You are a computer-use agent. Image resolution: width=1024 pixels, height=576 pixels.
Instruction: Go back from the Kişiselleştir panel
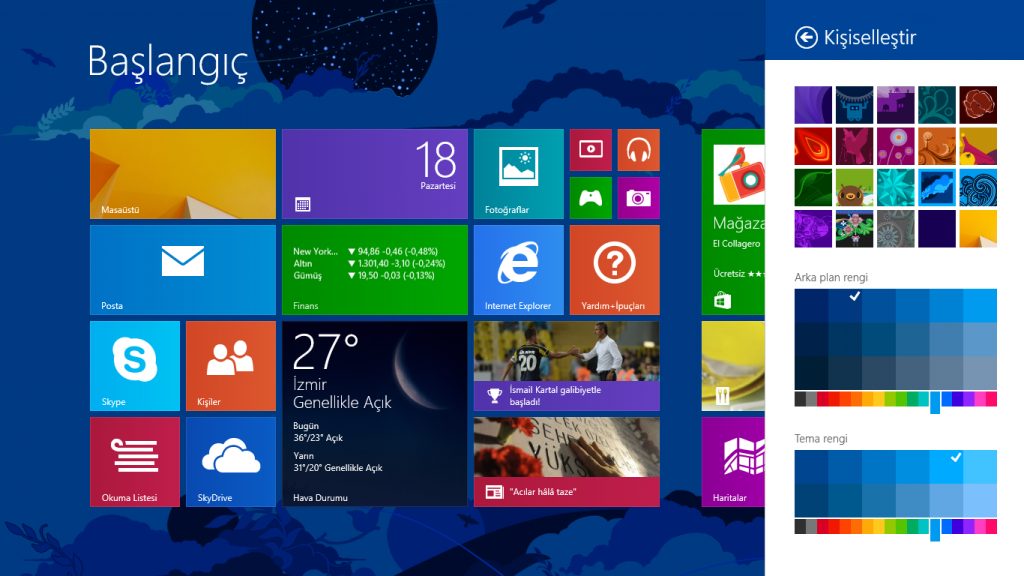click(x=806, y=37)
